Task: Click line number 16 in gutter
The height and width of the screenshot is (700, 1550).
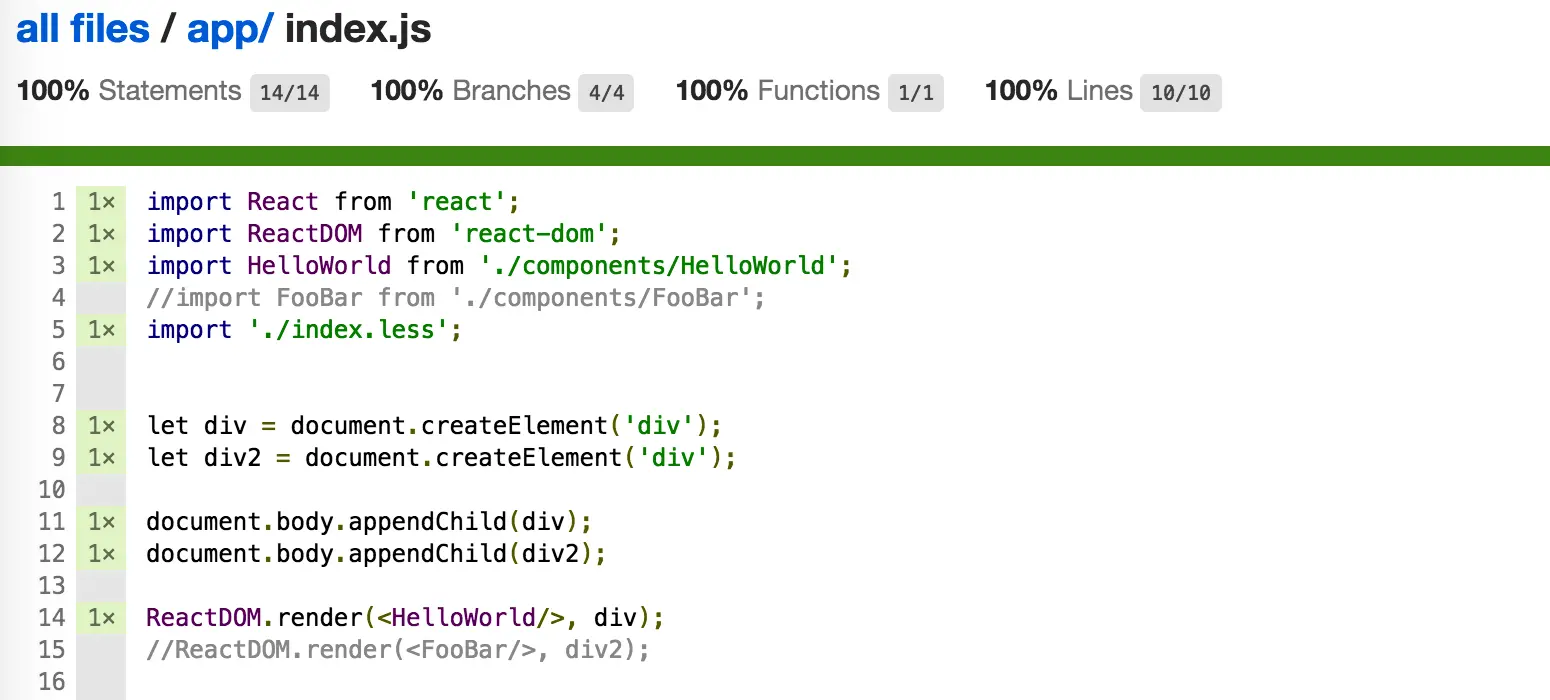Action: coord(51,682)
